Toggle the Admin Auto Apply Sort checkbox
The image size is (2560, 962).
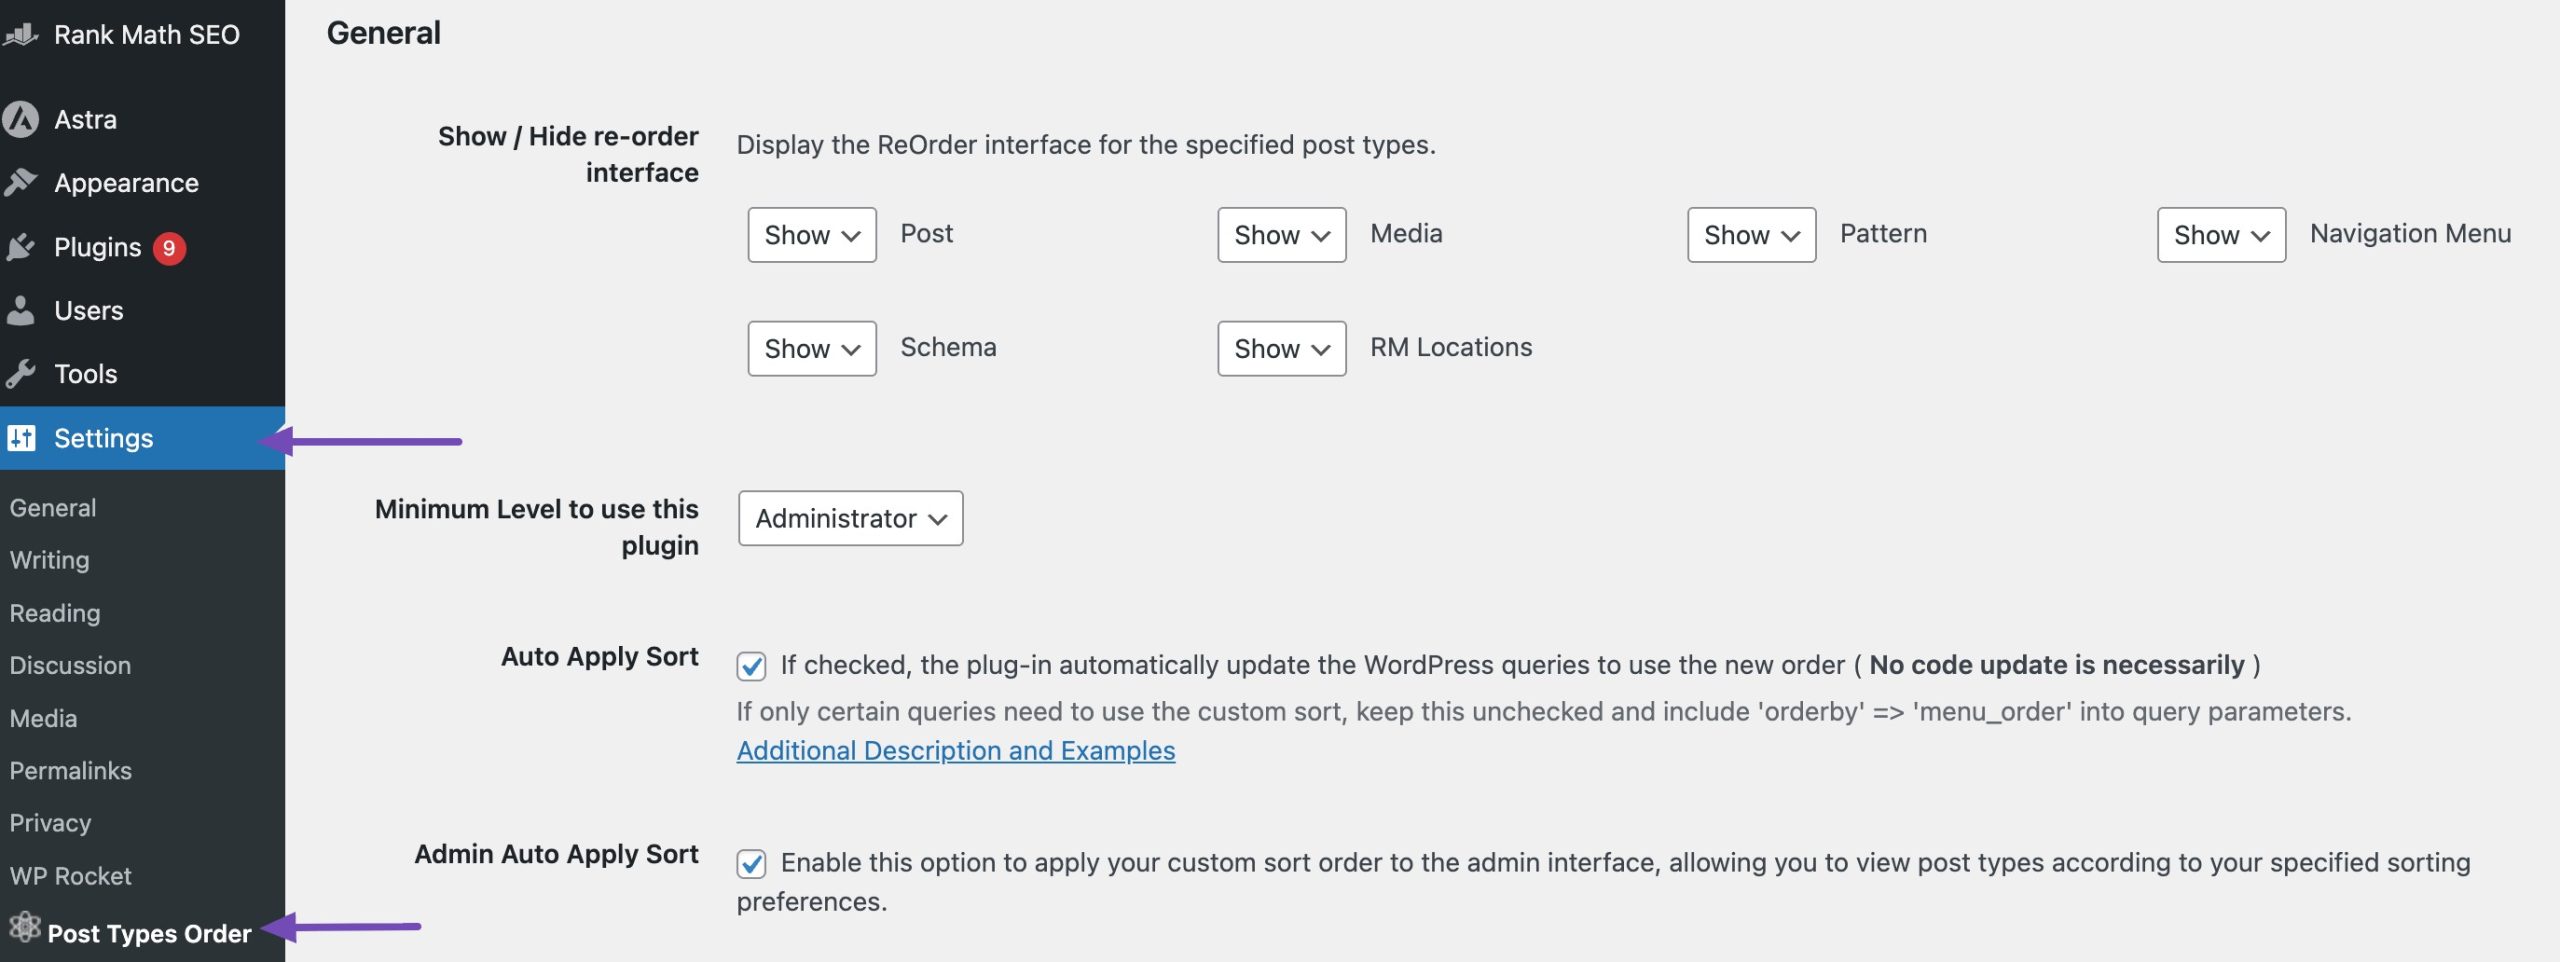[751, 863]
